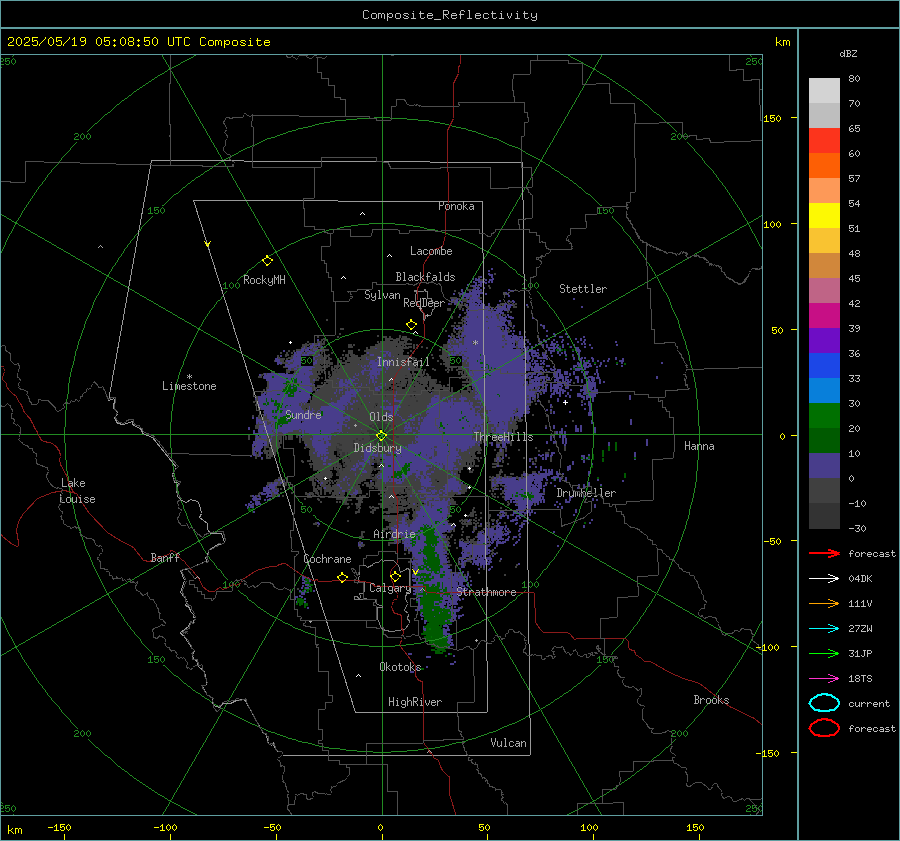Click the Brooks city label

711,700
